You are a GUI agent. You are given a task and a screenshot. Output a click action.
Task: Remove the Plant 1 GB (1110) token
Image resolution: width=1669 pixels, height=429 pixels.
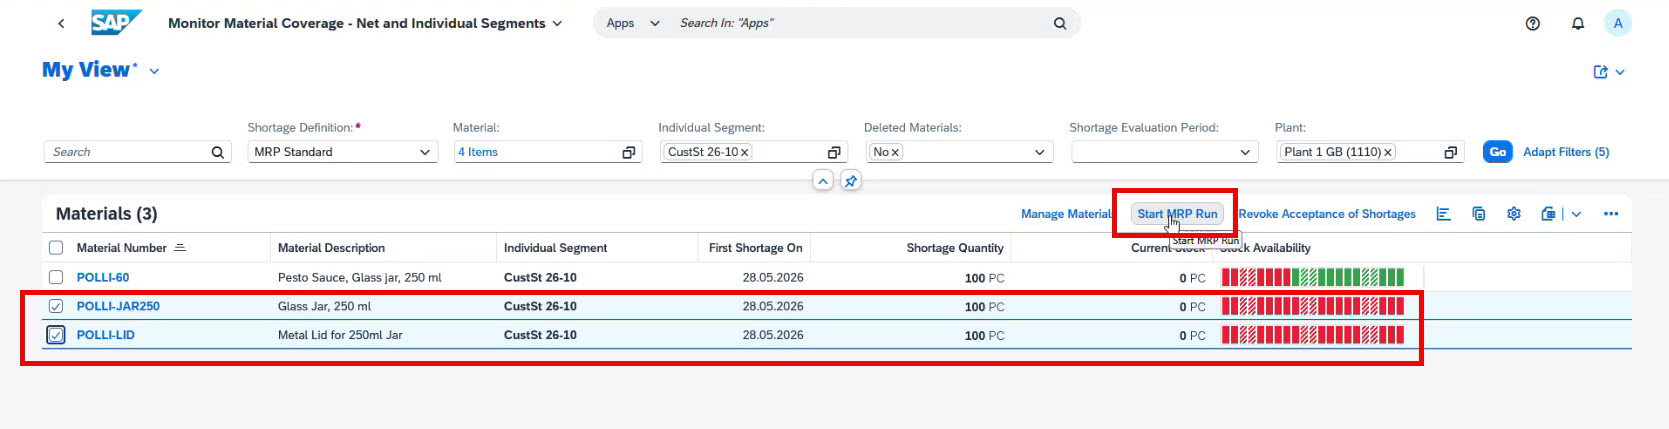pyautogui.click(x=1388, y=152)
